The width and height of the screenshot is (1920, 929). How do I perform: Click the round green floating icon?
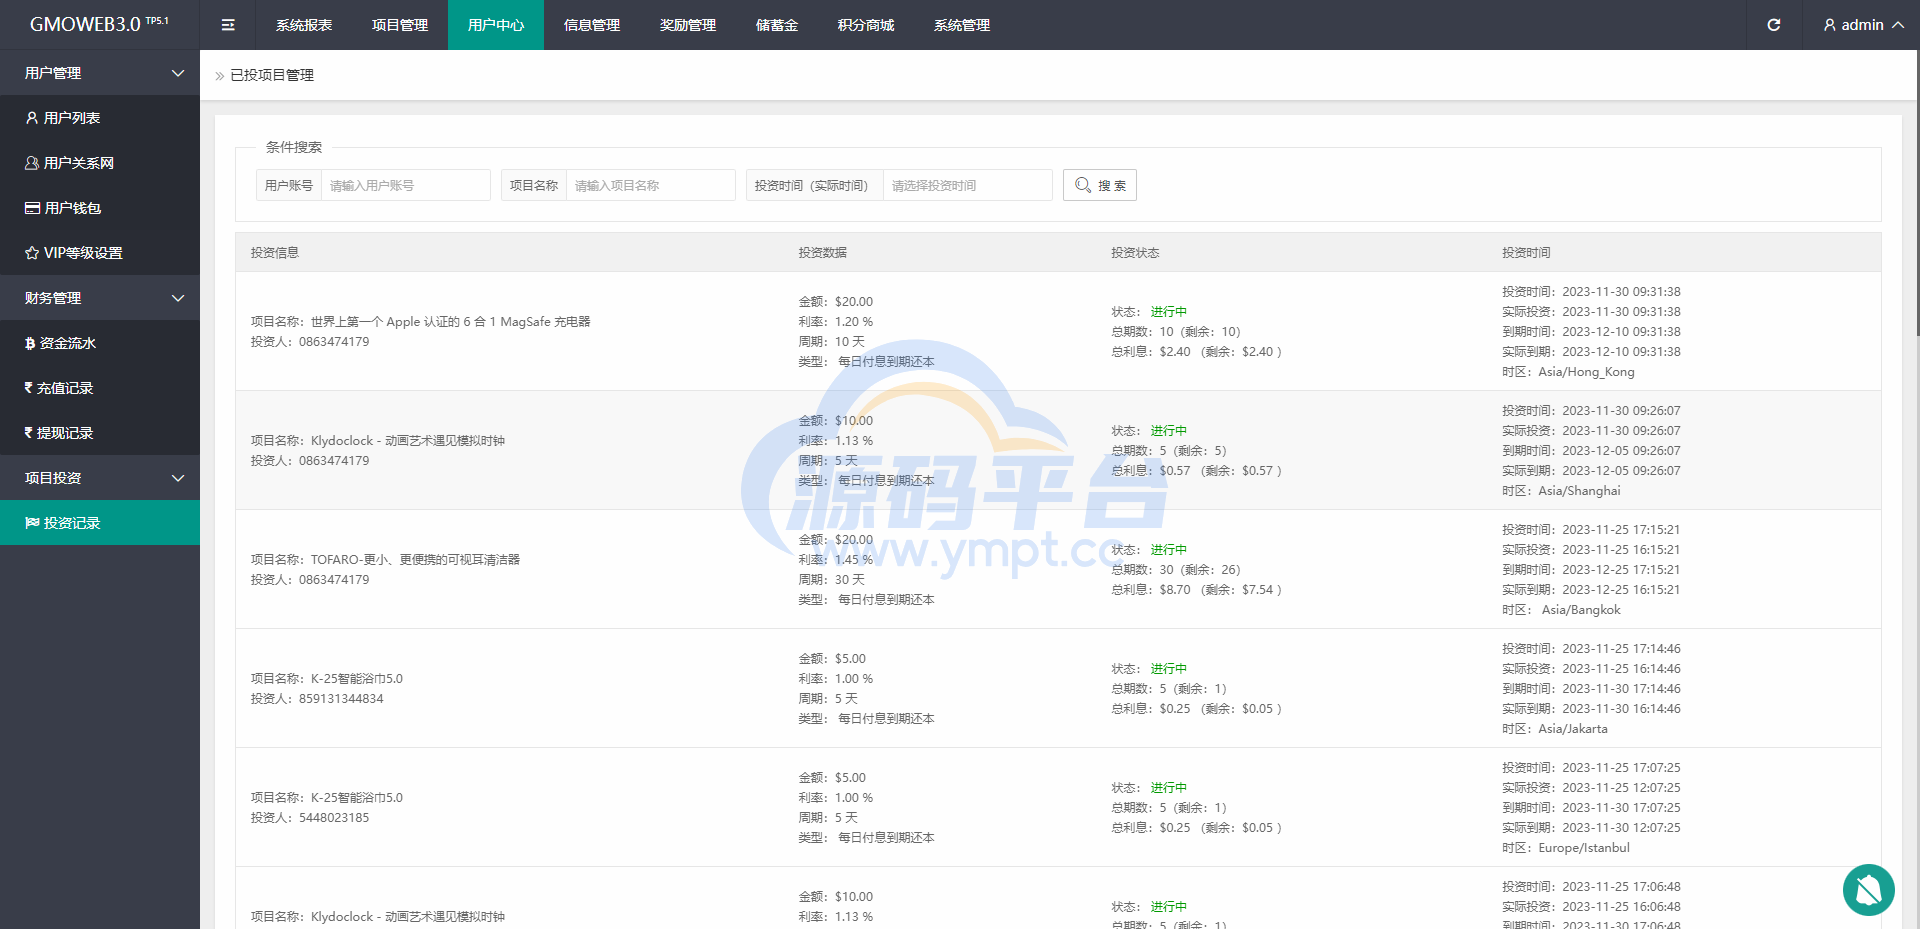1868,889
